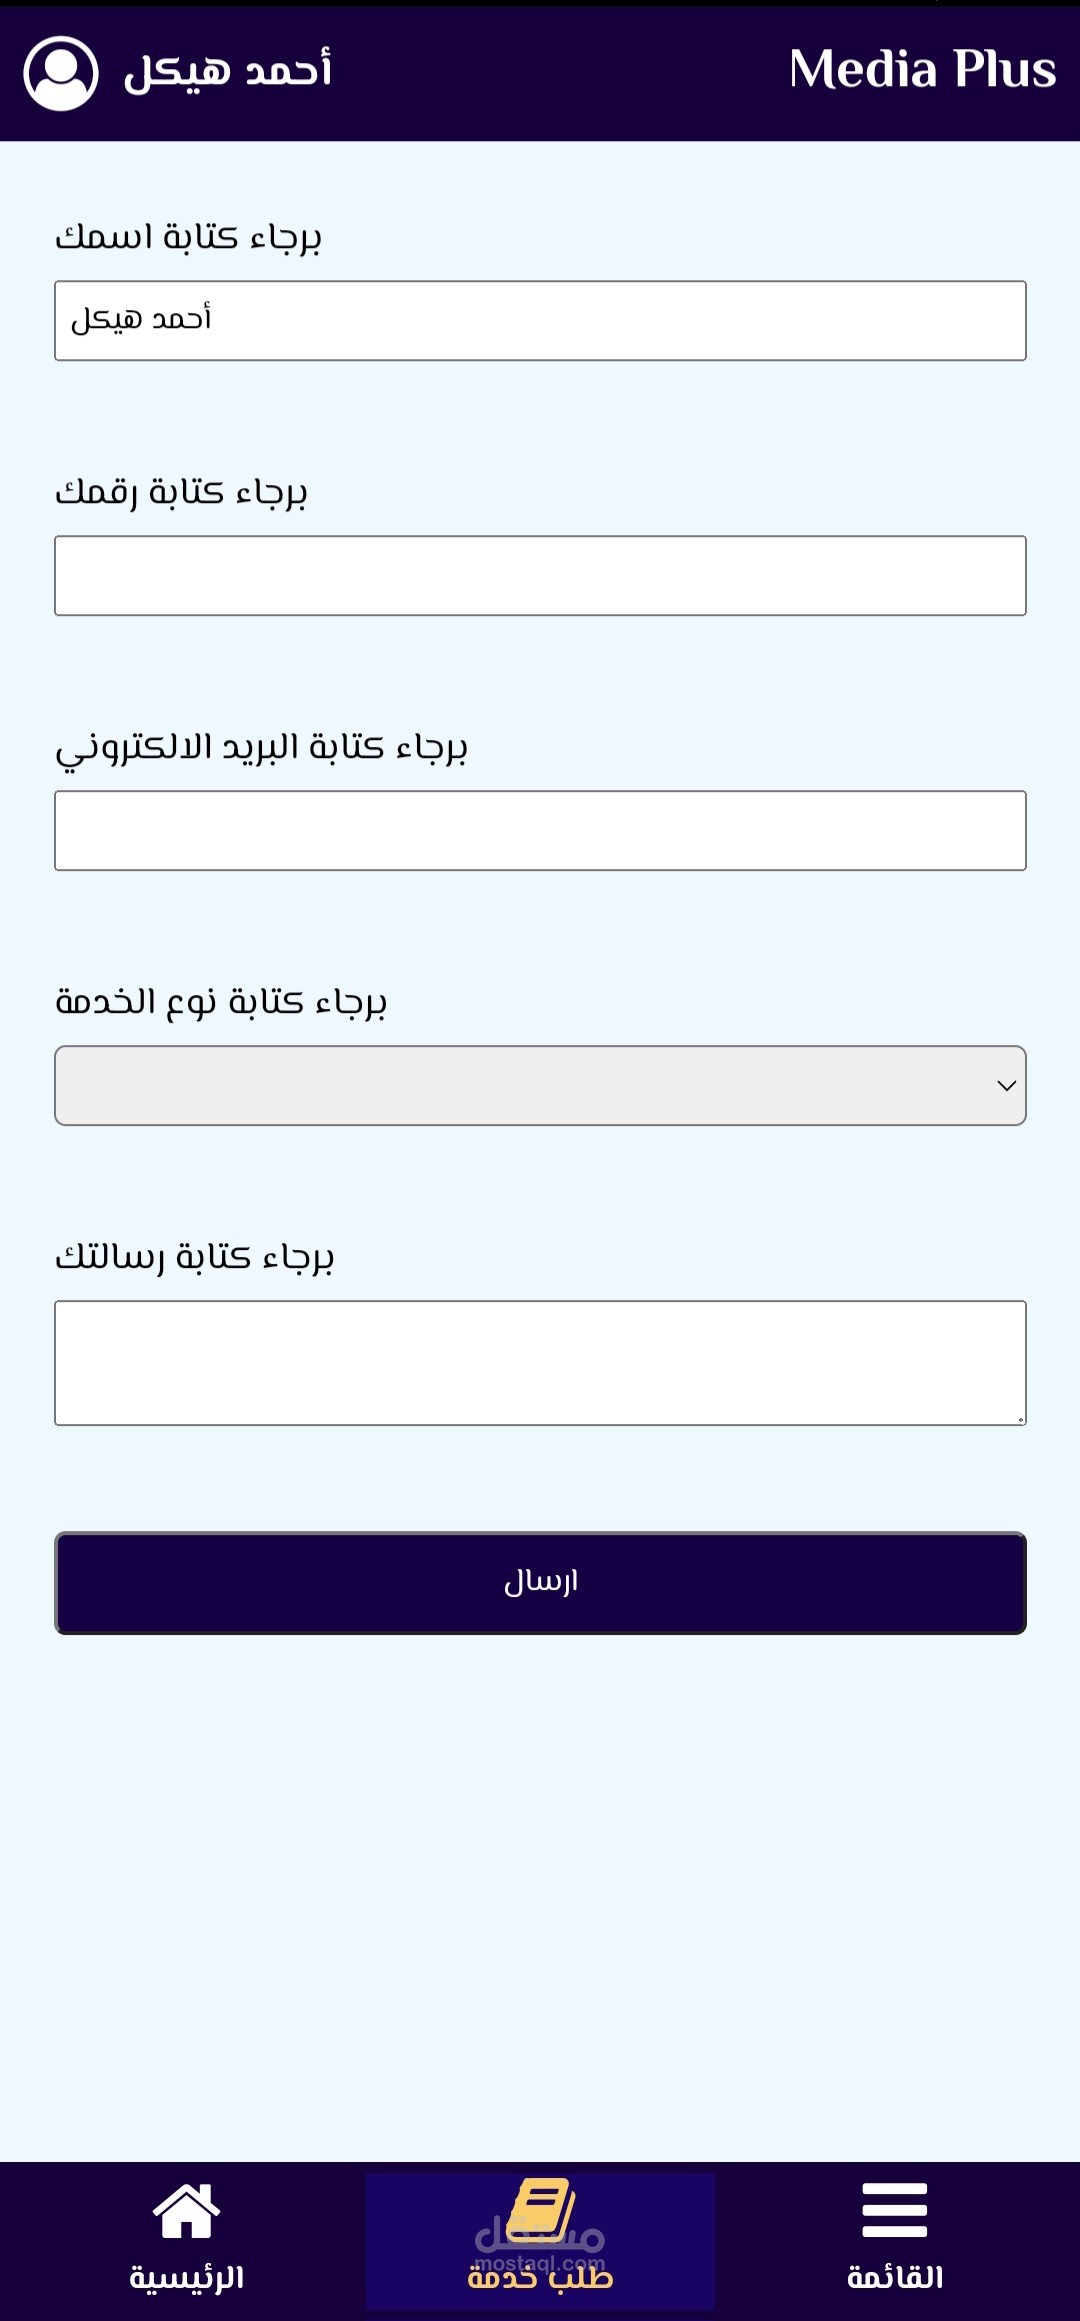Click the email address input field
The width and height of the screenshot is (1080, 2321).
tap(540, 831)
